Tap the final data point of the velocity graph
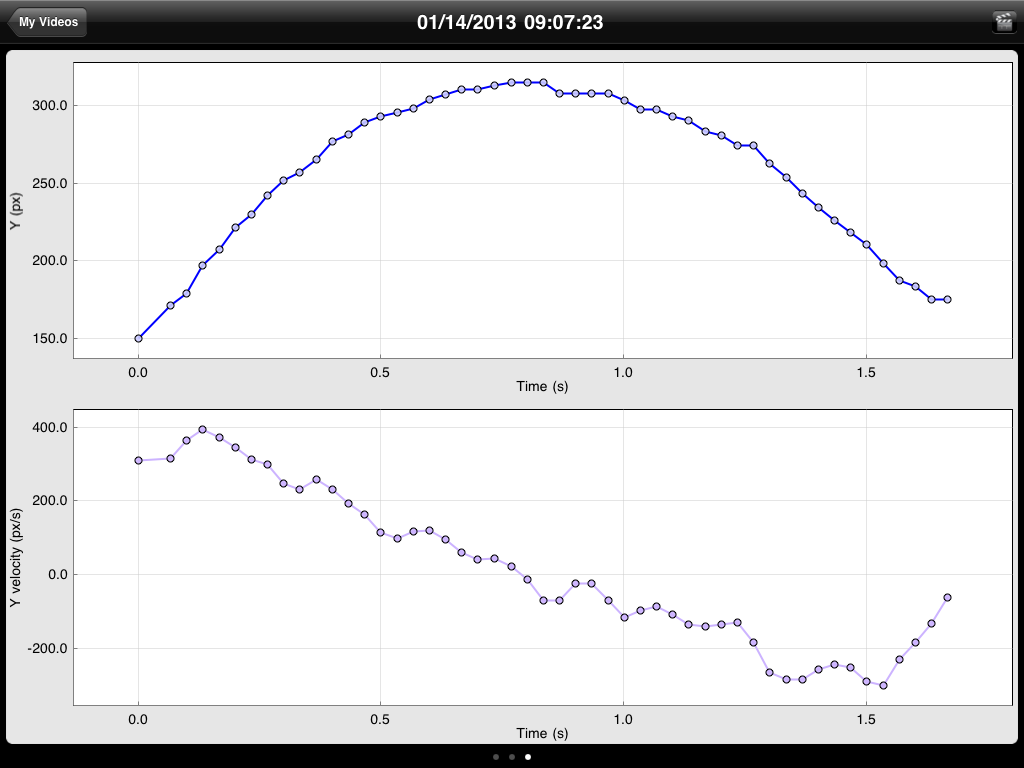This screenshot has height=768, width=1024. 948,598
